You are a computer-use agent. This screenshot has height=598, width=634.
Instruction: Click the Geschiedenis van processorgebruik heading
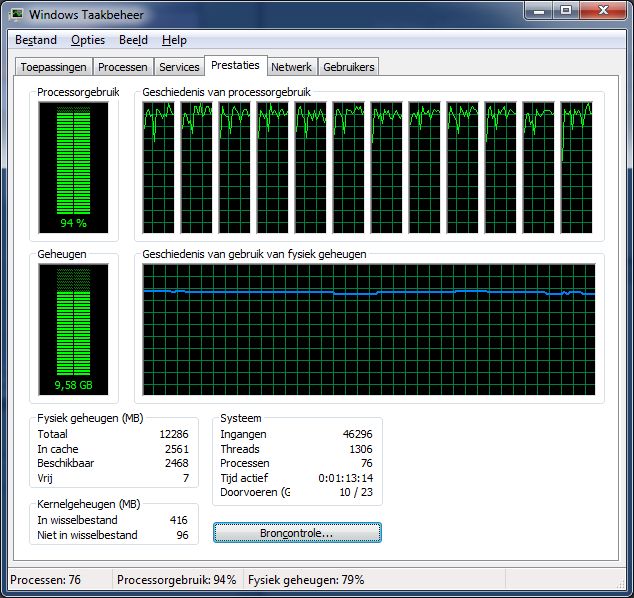pyautogui.click(x=226, y=92)
